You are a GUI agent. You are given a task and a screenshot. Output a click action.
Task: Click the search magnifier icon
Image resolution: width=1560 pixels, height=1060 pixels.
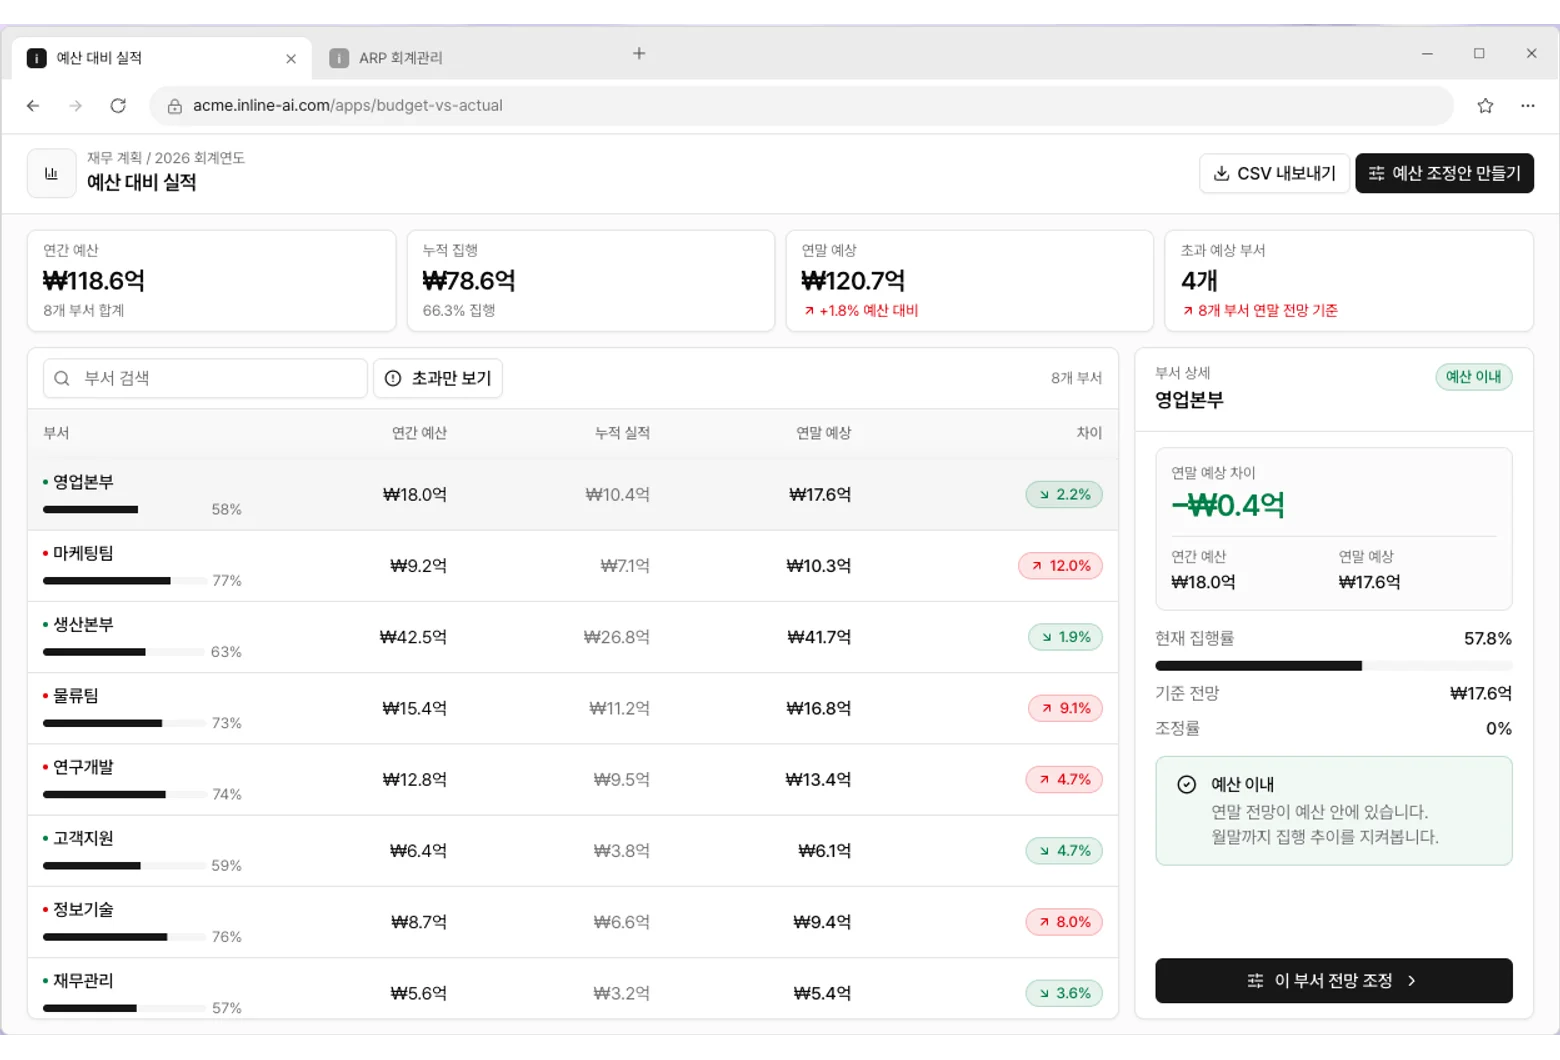click(x=62, y=378)
